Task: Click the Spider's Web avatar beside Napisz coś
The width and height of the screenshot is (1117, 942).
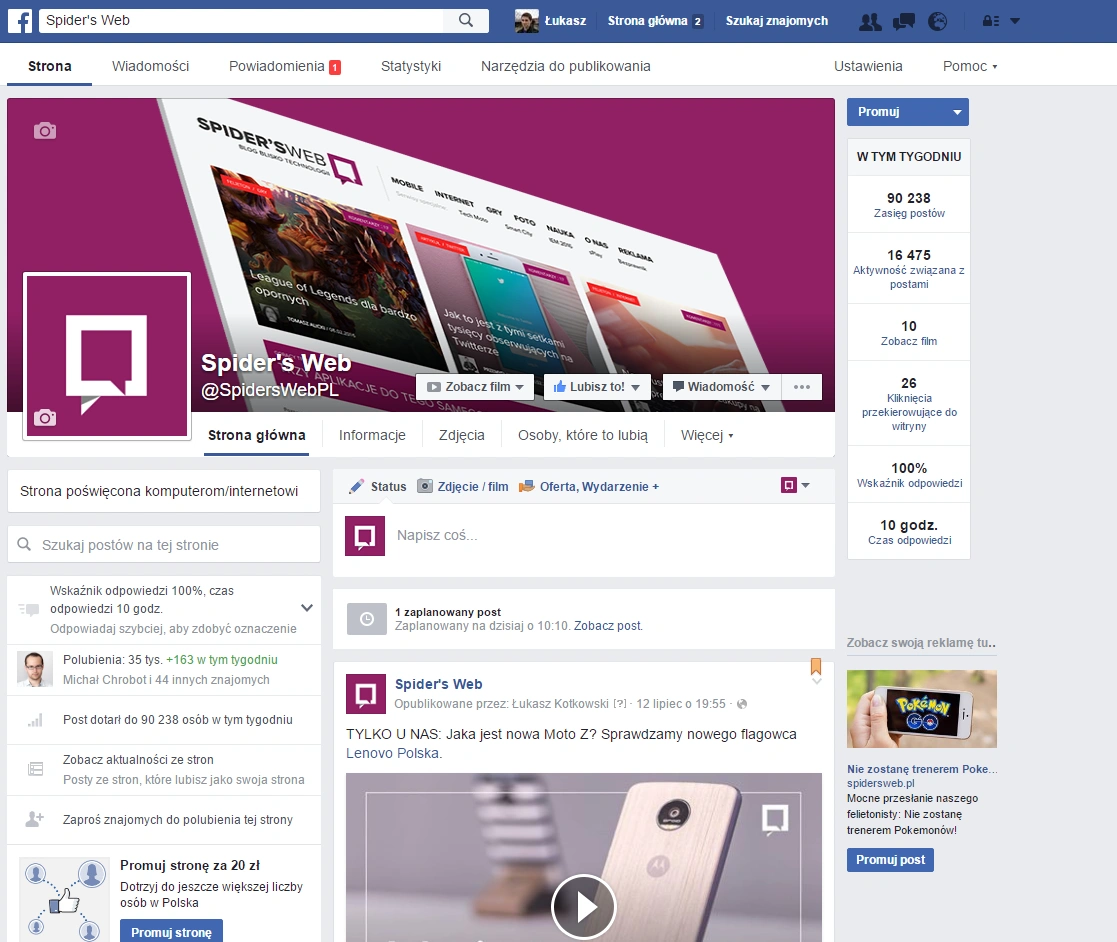Action: [x=365, y=536]
